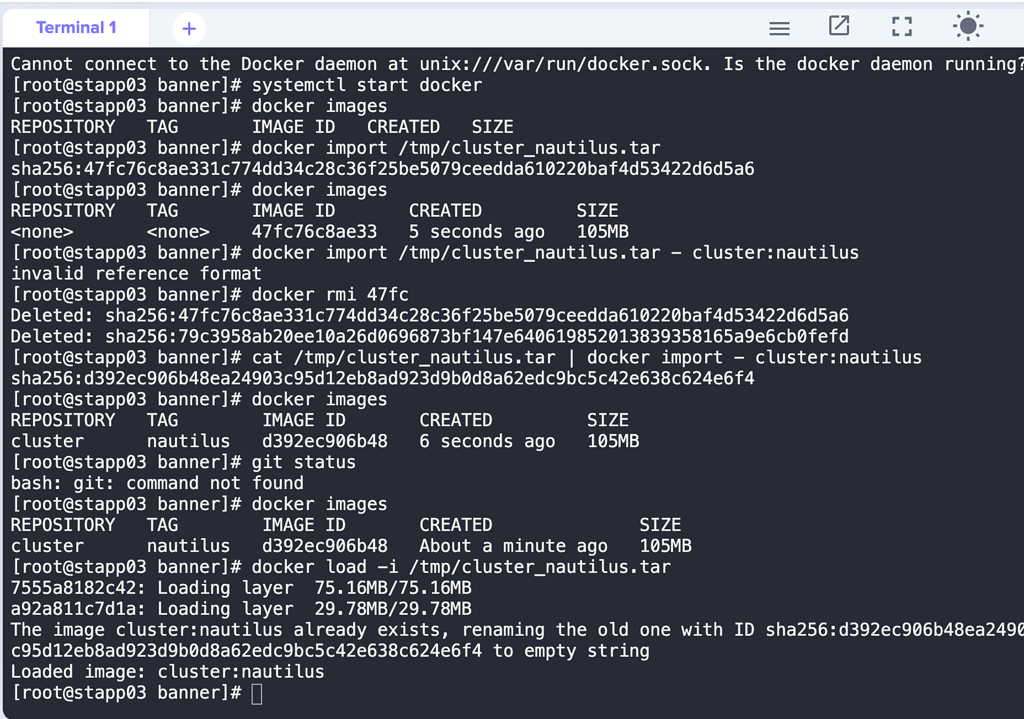Click the 'a92a811c7d1a: Loading layer' line

point(241,609)
